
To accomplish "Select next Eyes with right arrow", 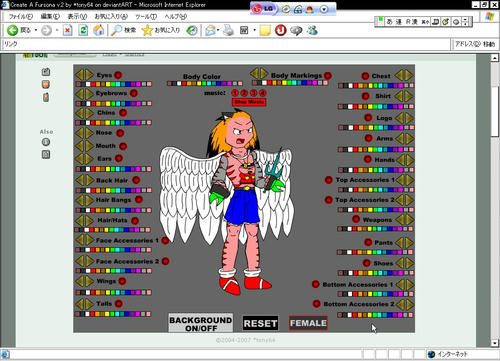I will 89,75.
